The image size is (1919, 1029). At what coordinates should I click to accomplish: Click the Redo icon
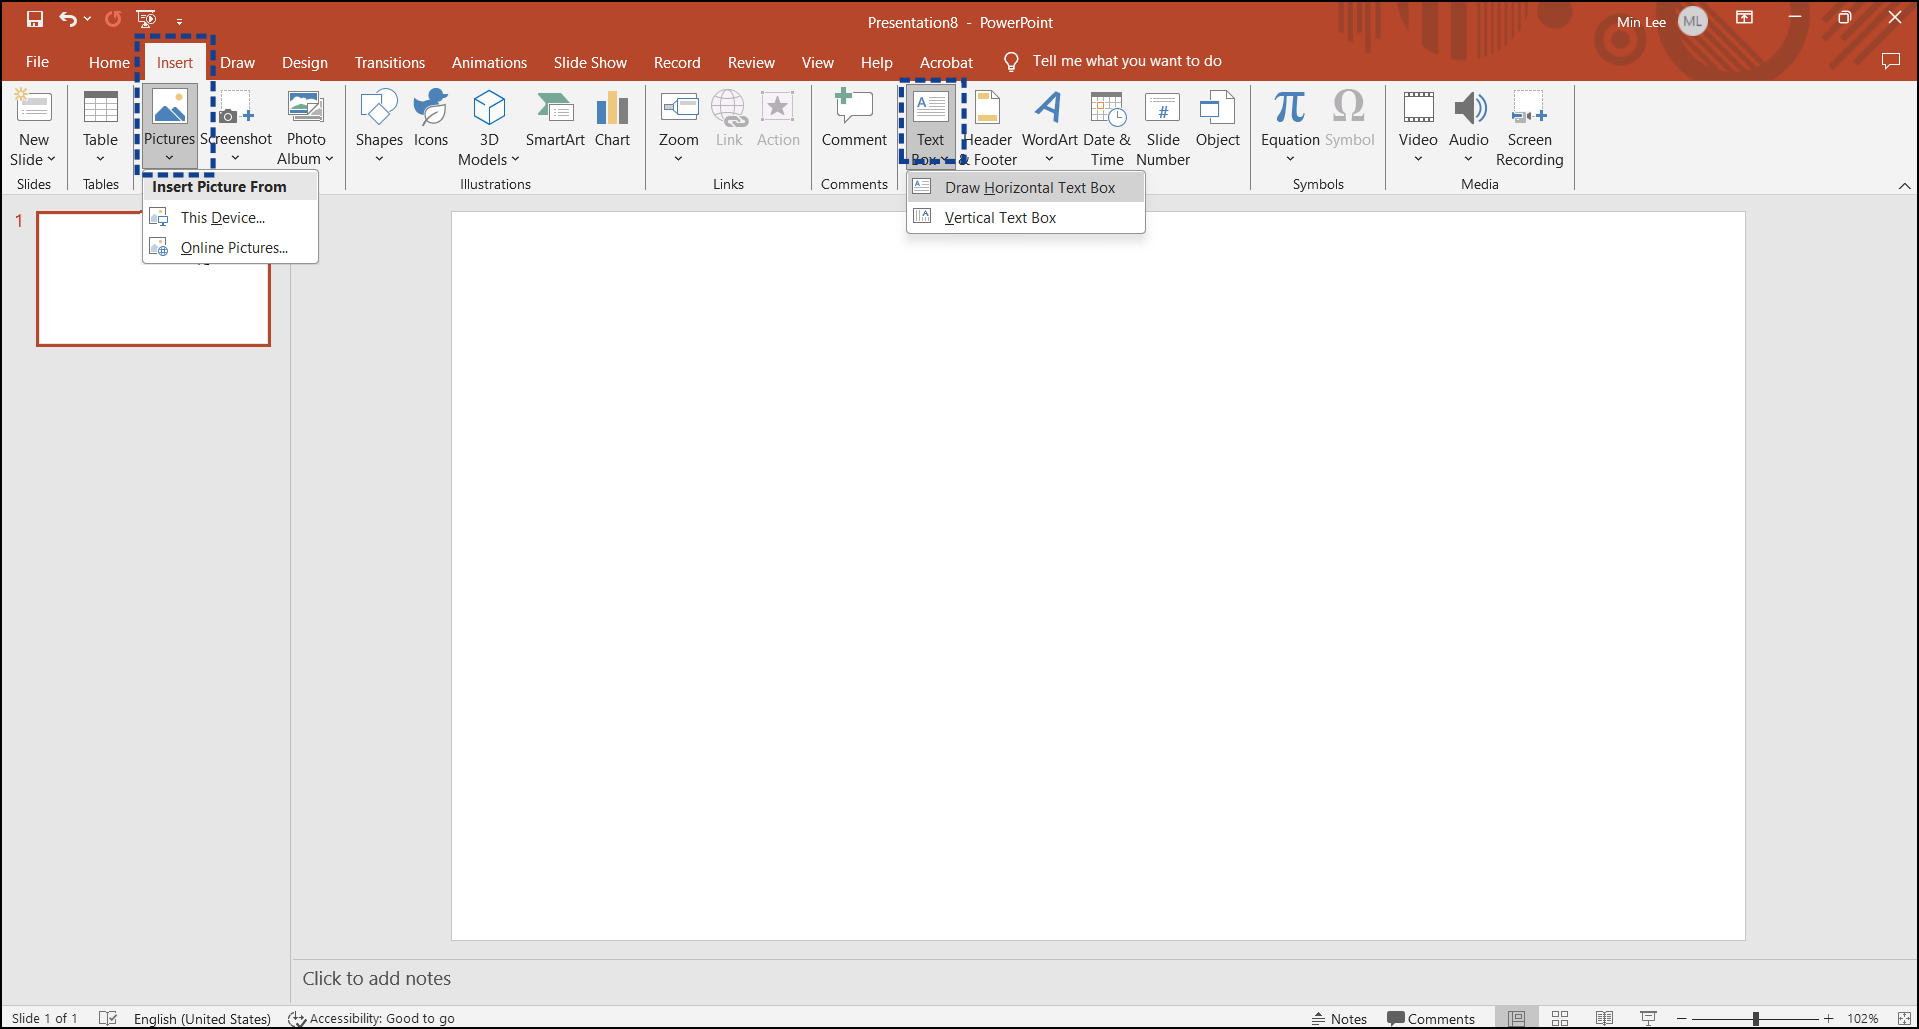pyautogui.click(x=113, y=19)
